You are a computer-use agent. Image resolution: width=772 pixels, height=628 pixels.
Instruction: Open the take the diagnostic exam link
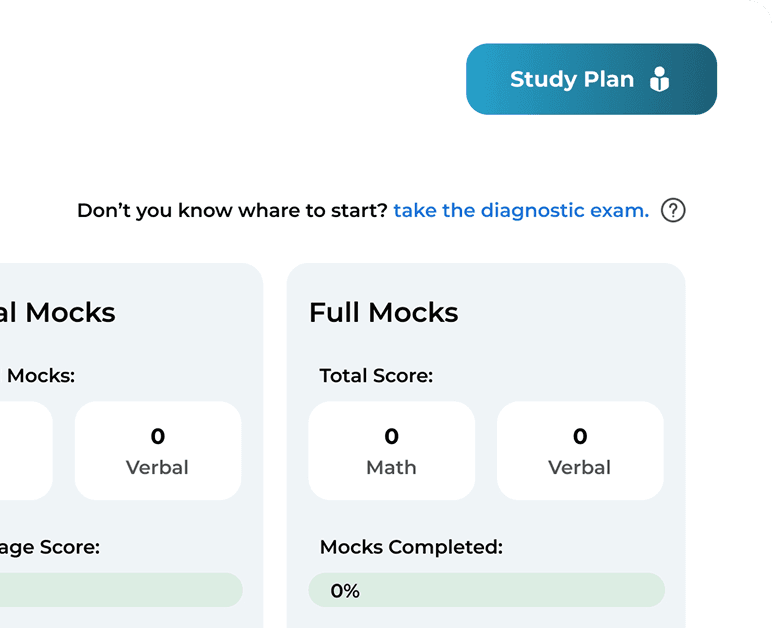coord(520,211)
